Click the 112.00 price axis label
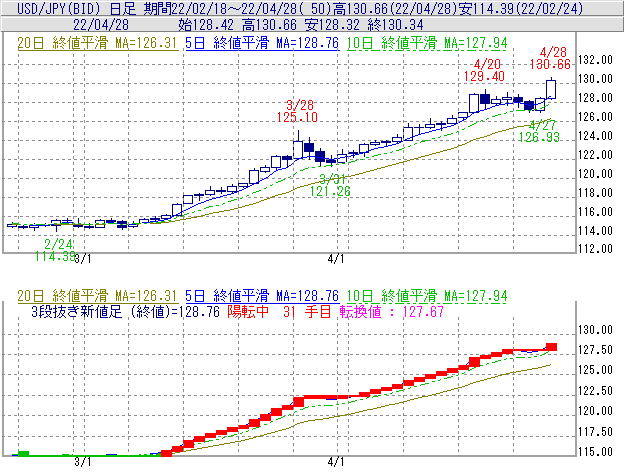The height and width of the screenshot is (475, 624). pos(595,249)
